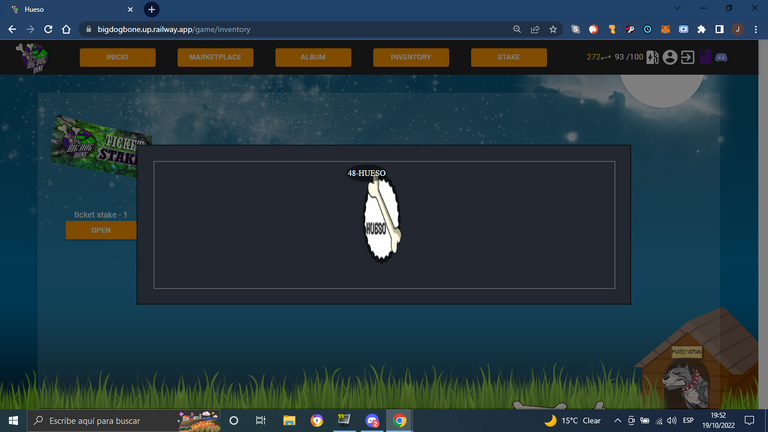The width and height of the screenshot is (768, 432).
Task: Open the Windows Start menu
Action: pyautogui.click(x=13, y=421)
